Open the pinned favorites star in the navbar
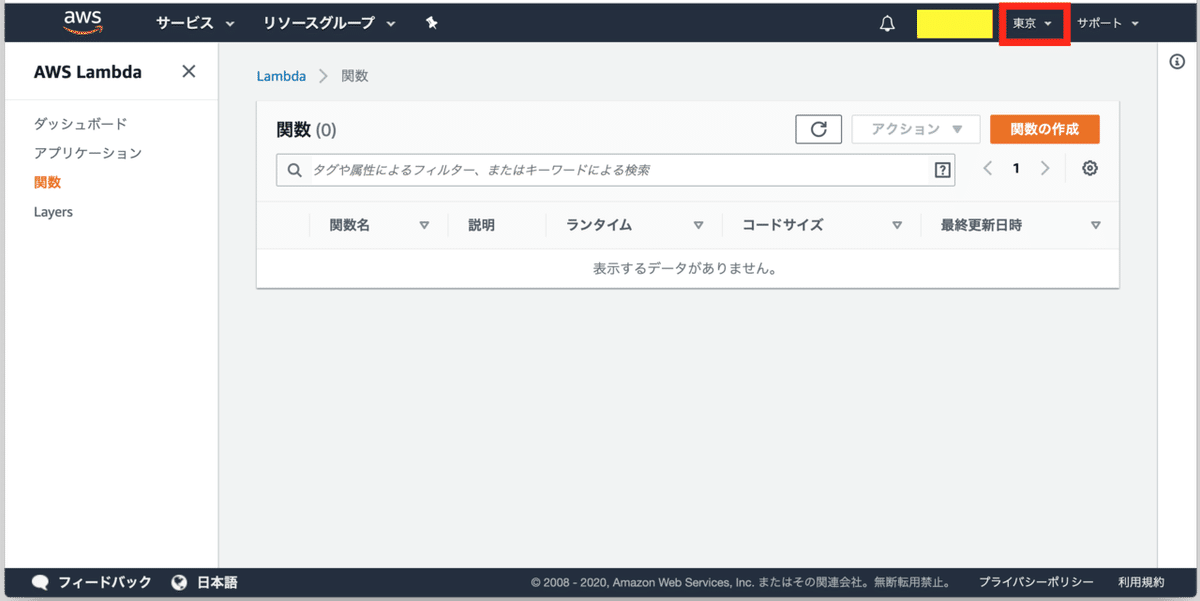This screenshot has height=601, width=1200. pos(431,22)
